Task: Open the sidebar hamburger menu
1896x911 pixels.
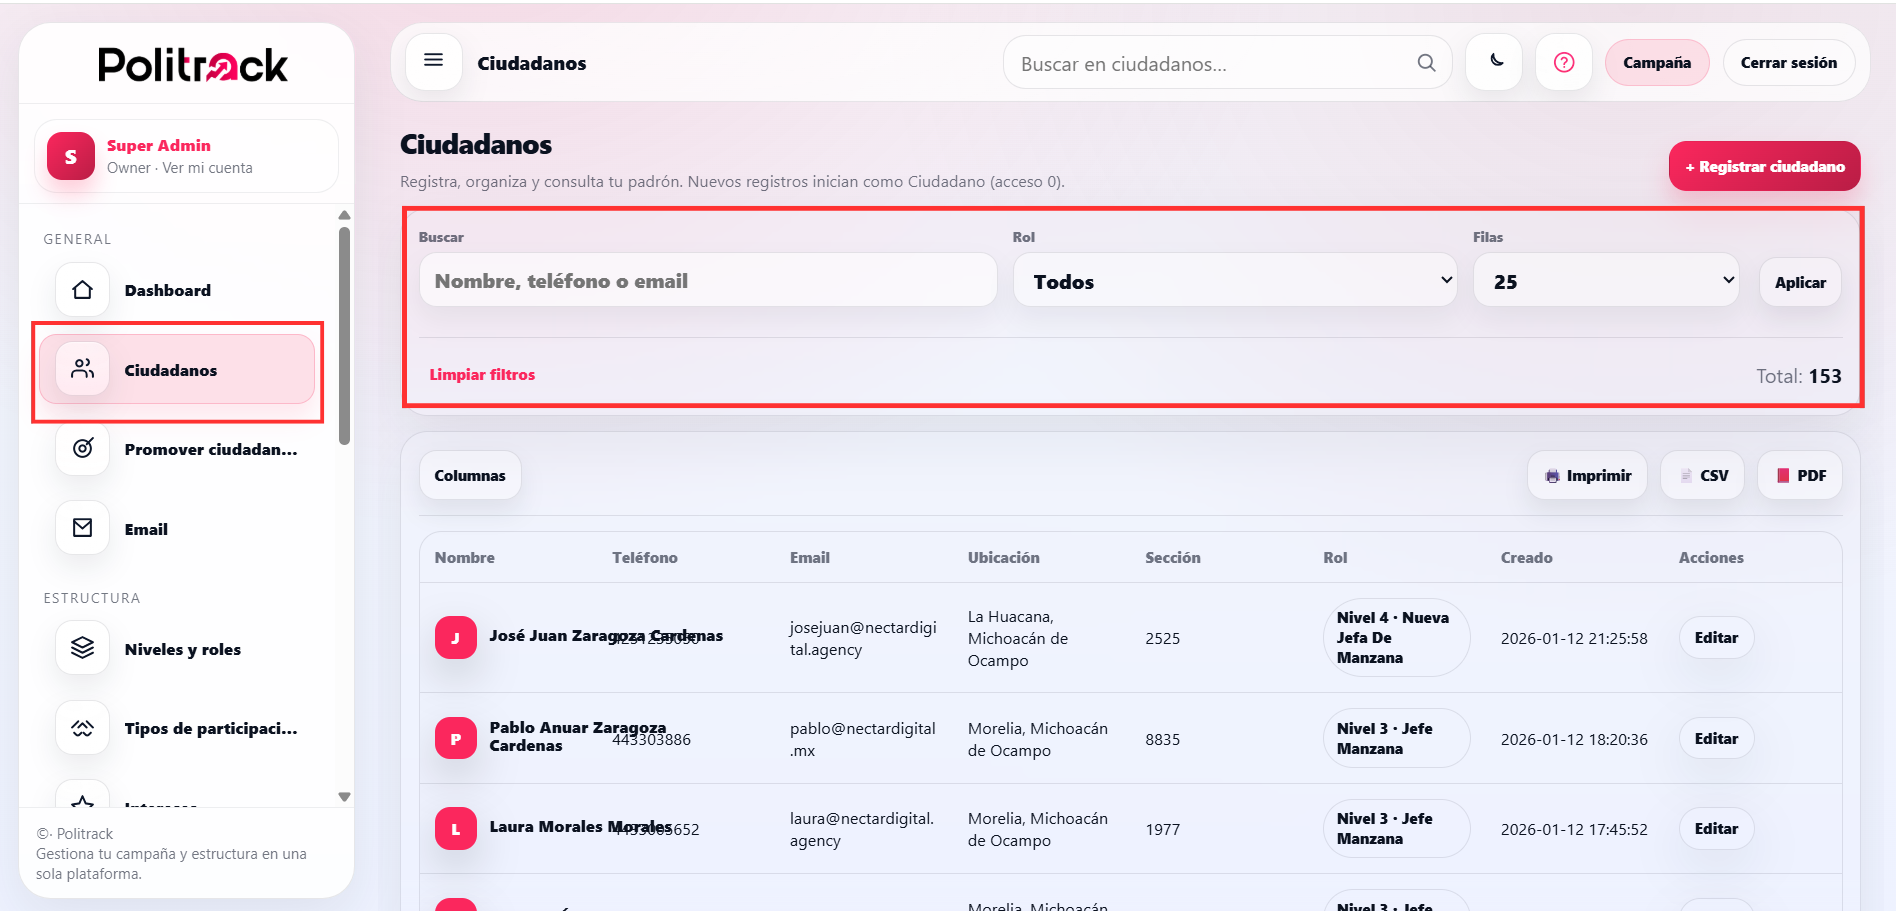Action: tap(433, 61)
